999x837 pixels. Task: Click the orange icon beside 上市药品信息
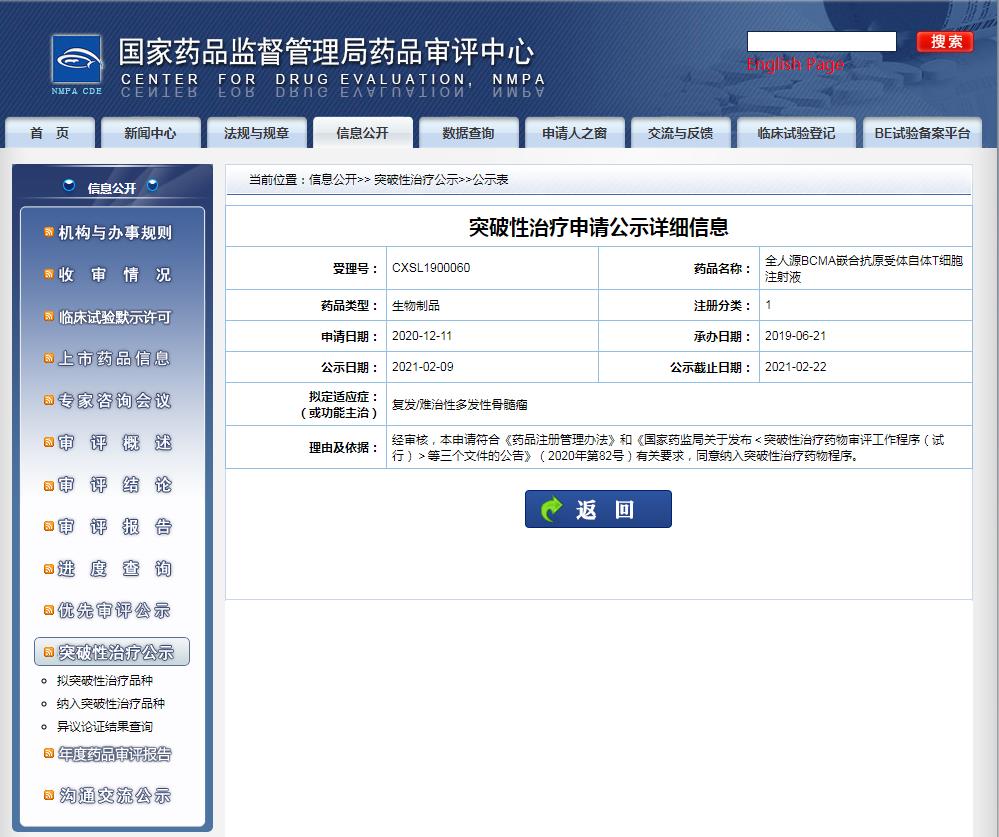[49, 358]
